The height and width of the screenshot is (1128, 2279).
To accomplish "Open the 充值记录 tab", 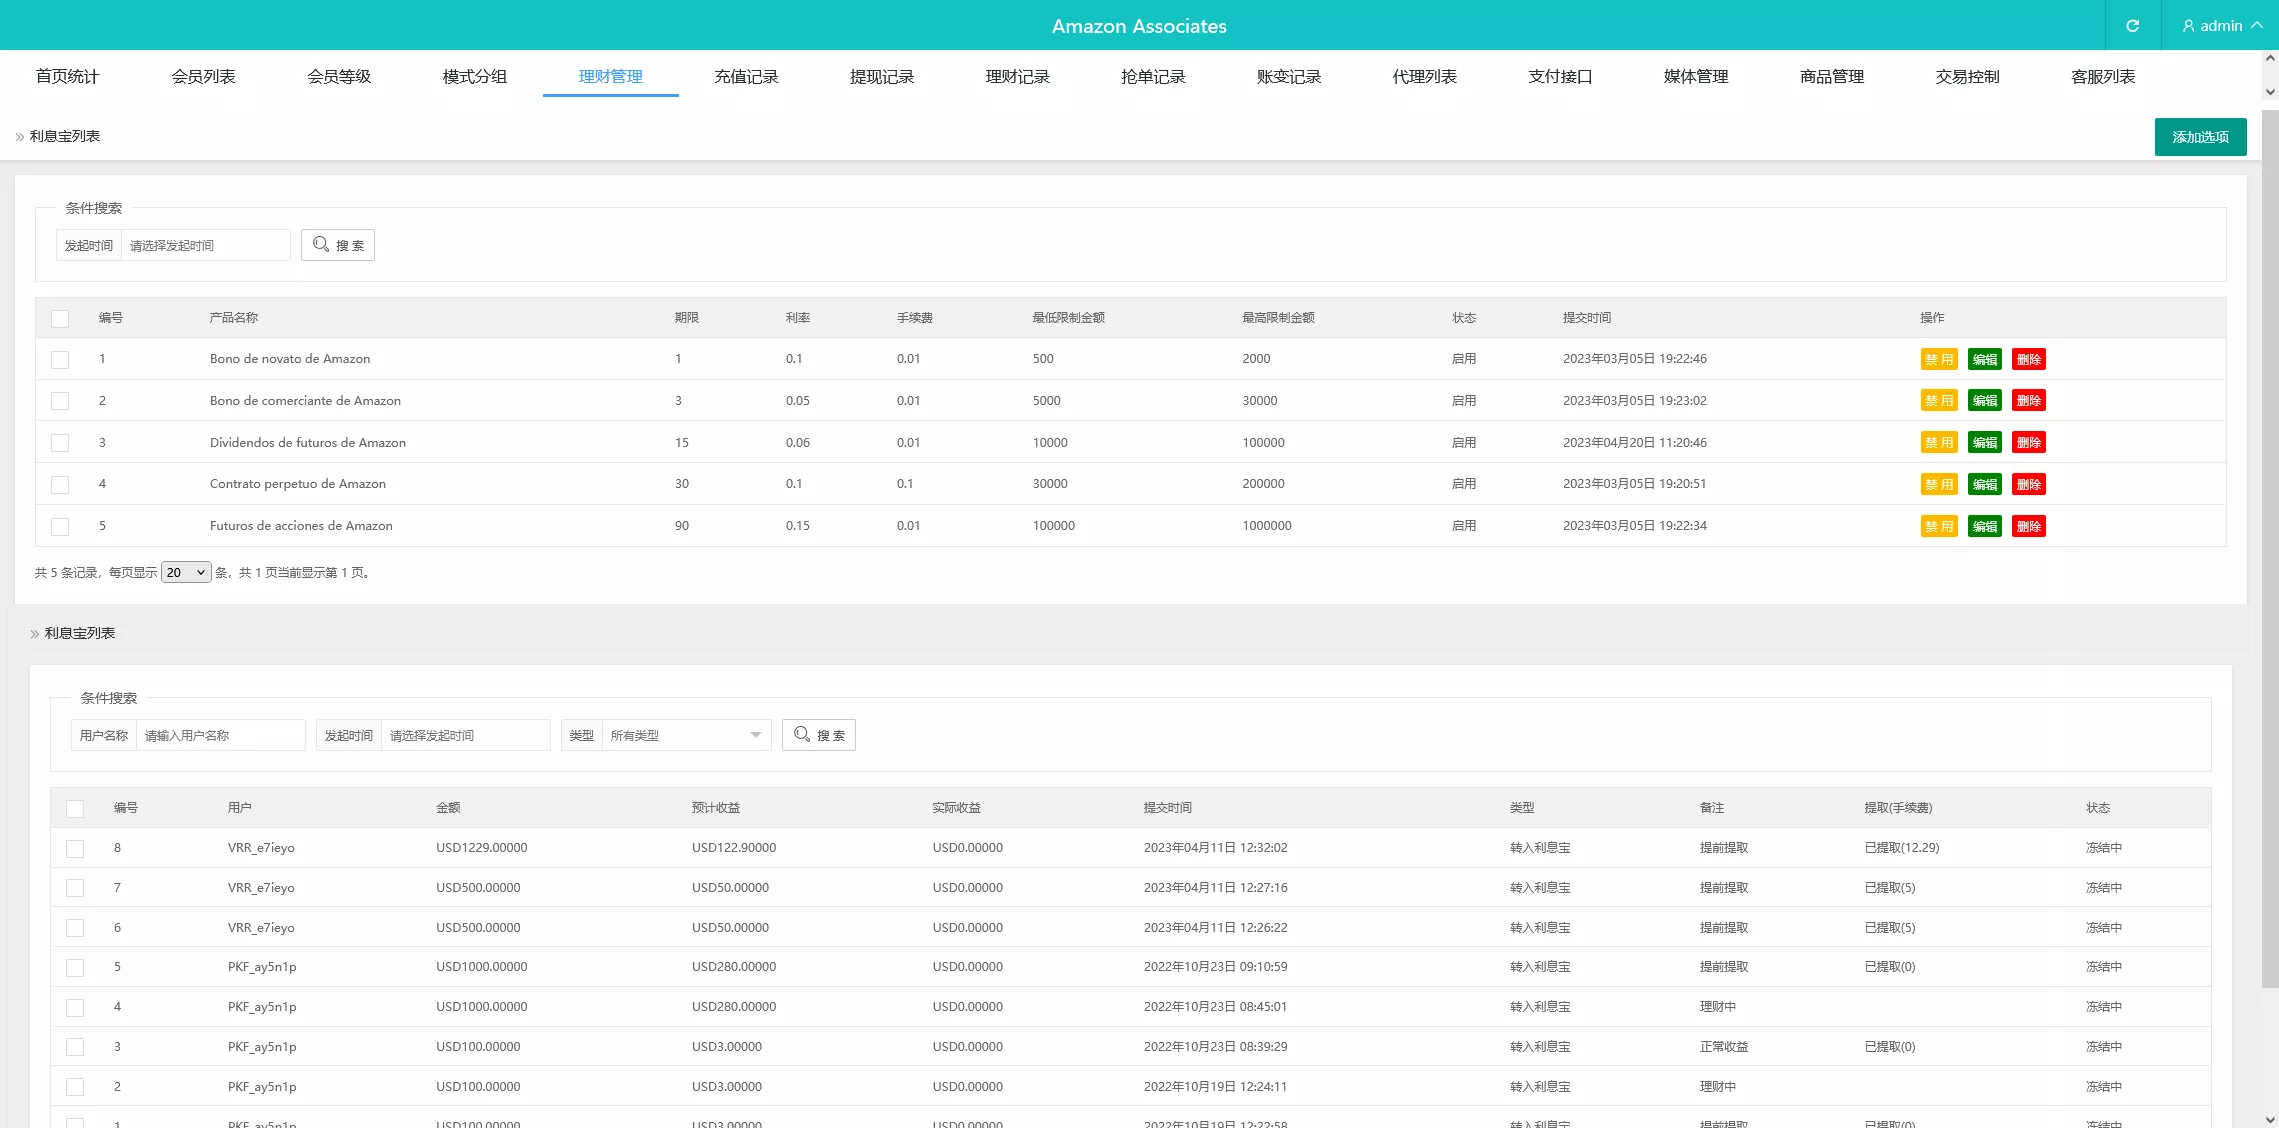I will tap(746, 77).
